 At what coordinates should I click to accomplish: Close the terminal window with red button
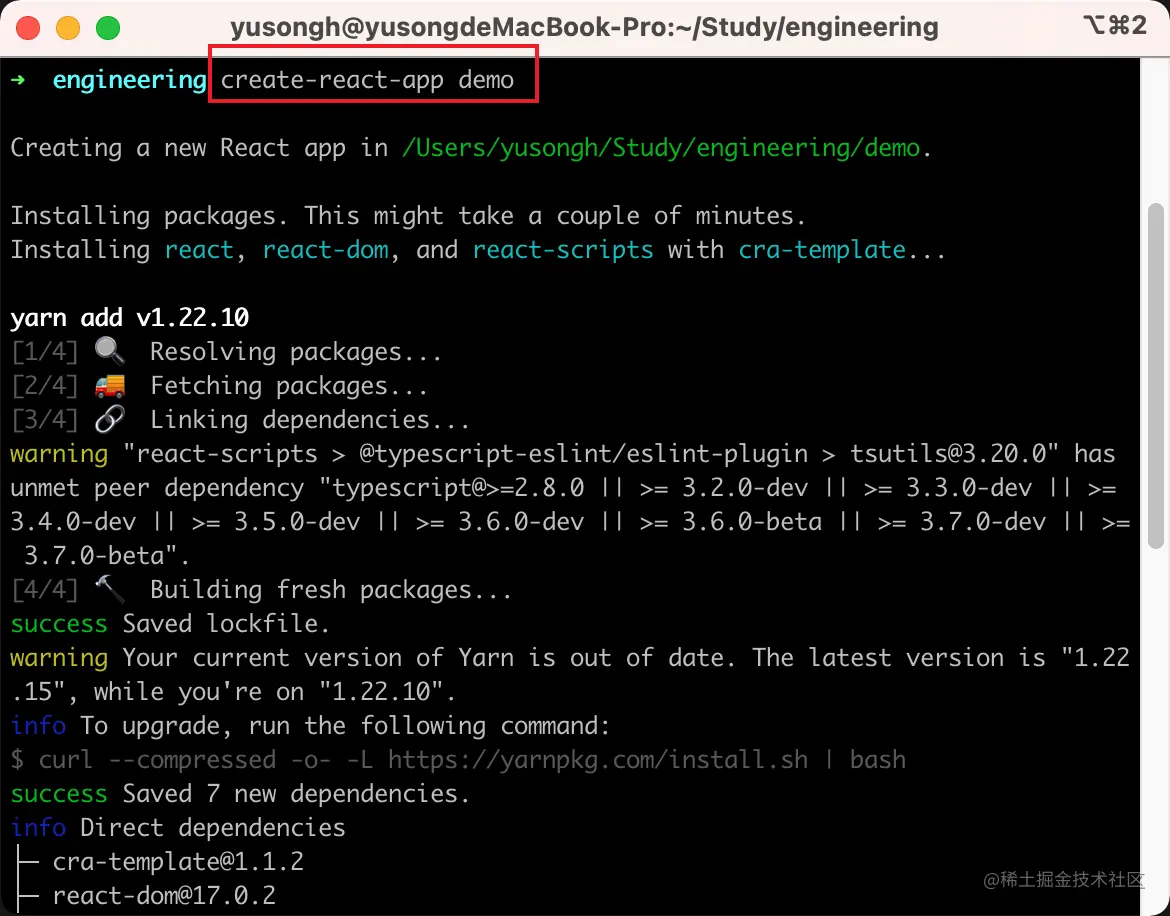(28, 28)
